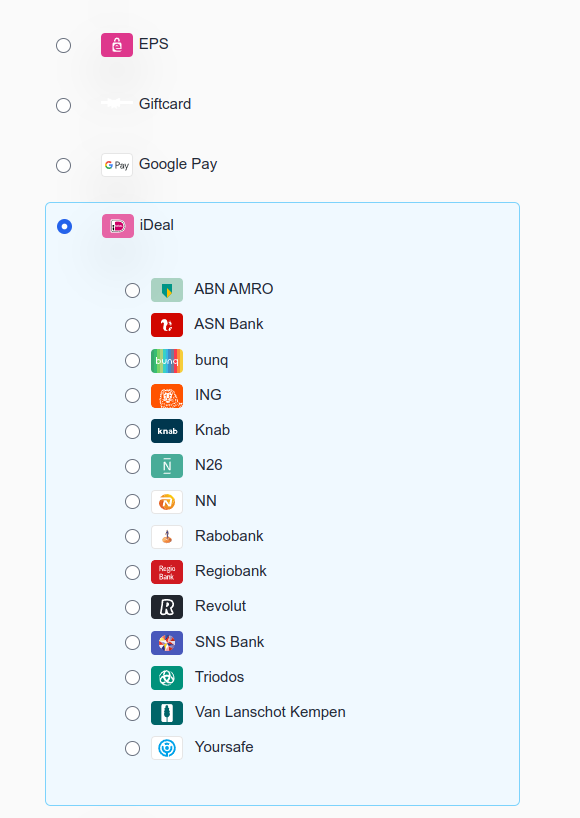
Task: Click the Knab text label
Action: click(x=212, y=430)
